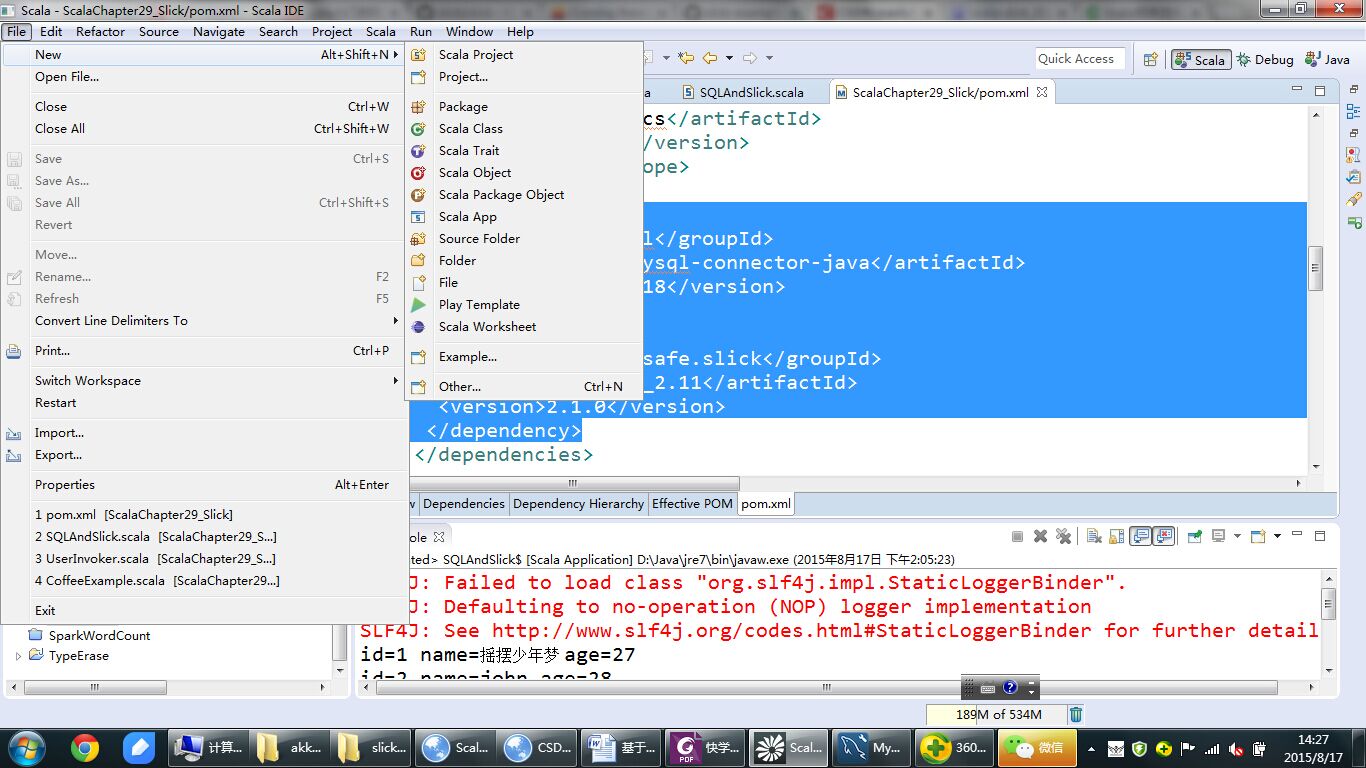Click Other... in the New submenu
Screen dimensions: 1366x768
pos(523,387)
